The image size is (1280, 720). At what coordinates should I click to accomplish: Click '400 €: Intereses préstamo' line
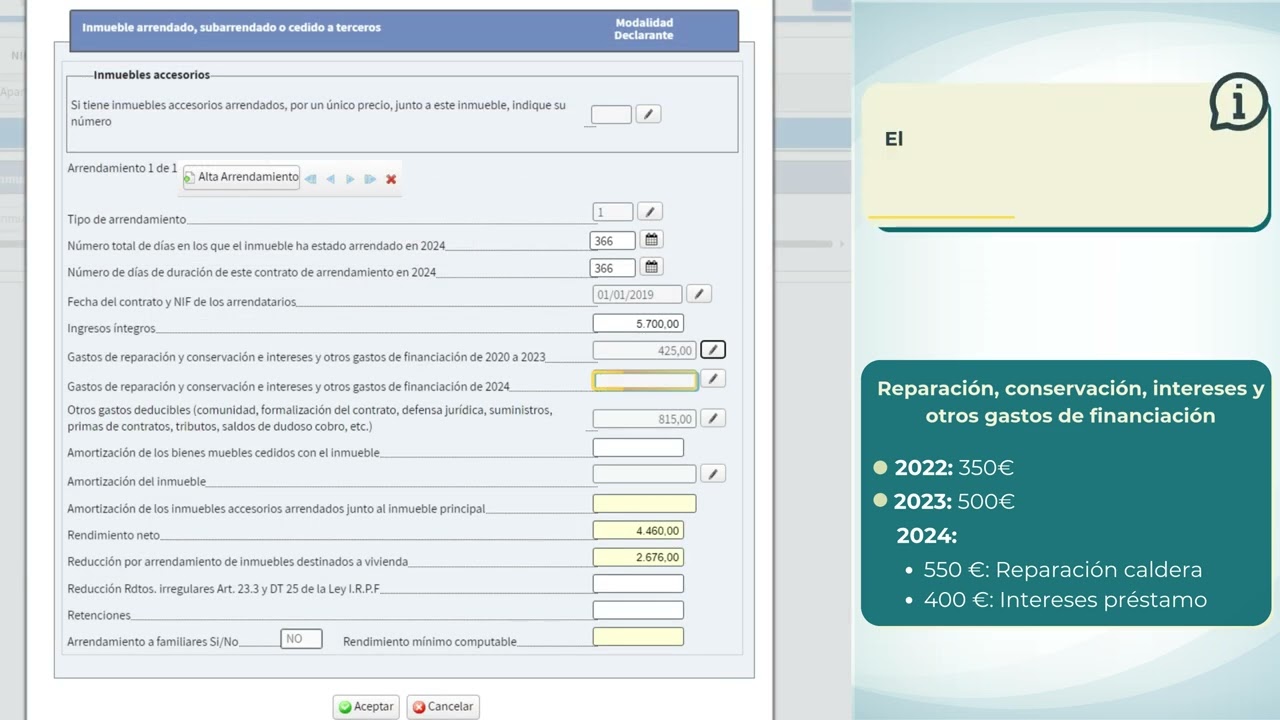click(x=1065, y=600)
